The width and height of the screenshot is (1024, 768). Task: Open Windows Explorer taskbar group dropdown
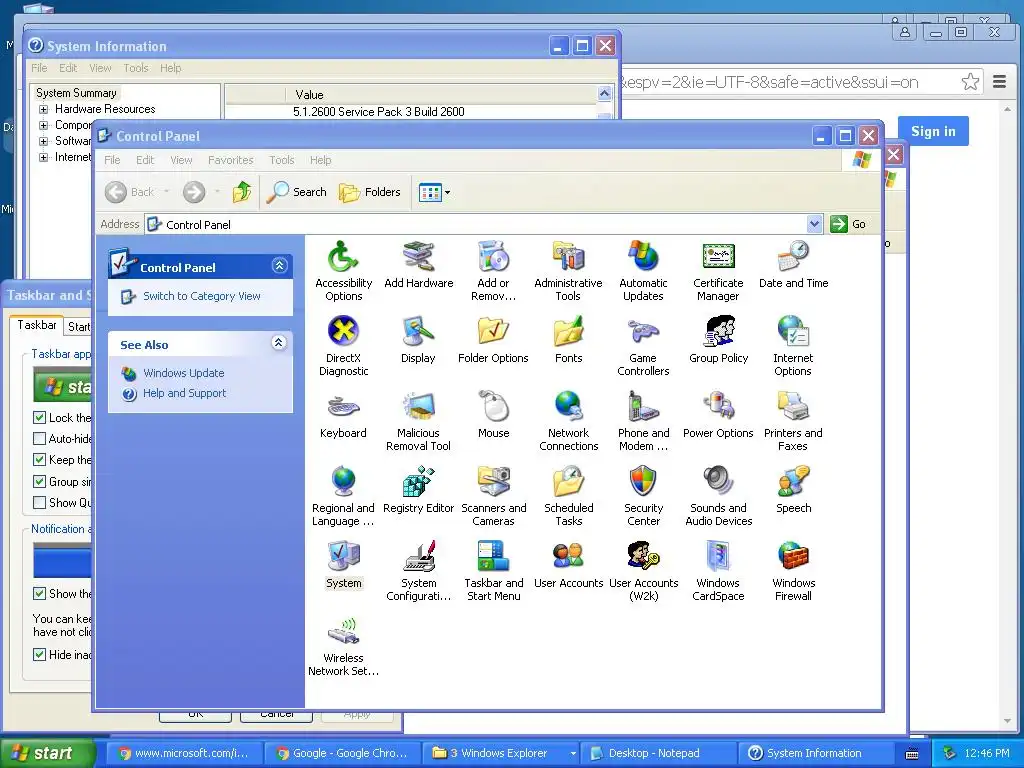tap(573, 753)
